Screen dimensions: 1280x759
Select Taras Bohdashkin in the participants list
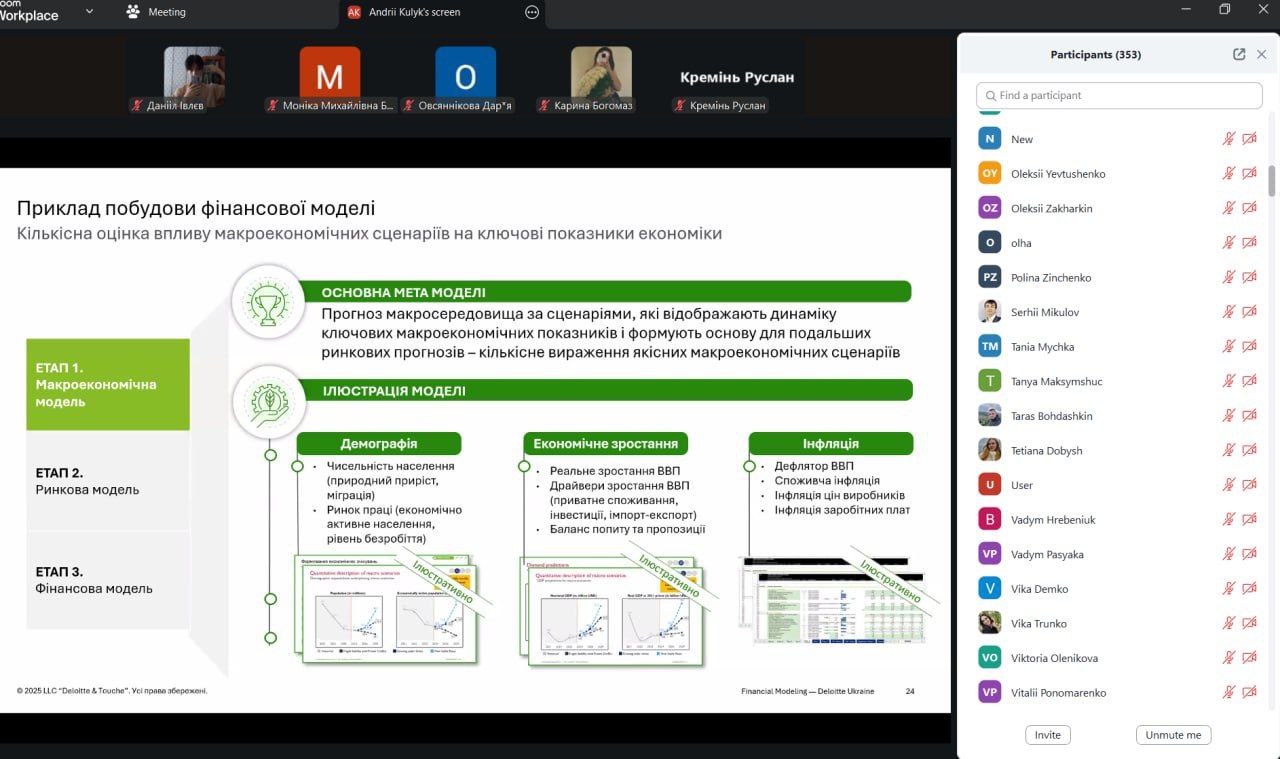pos(1051,416)
